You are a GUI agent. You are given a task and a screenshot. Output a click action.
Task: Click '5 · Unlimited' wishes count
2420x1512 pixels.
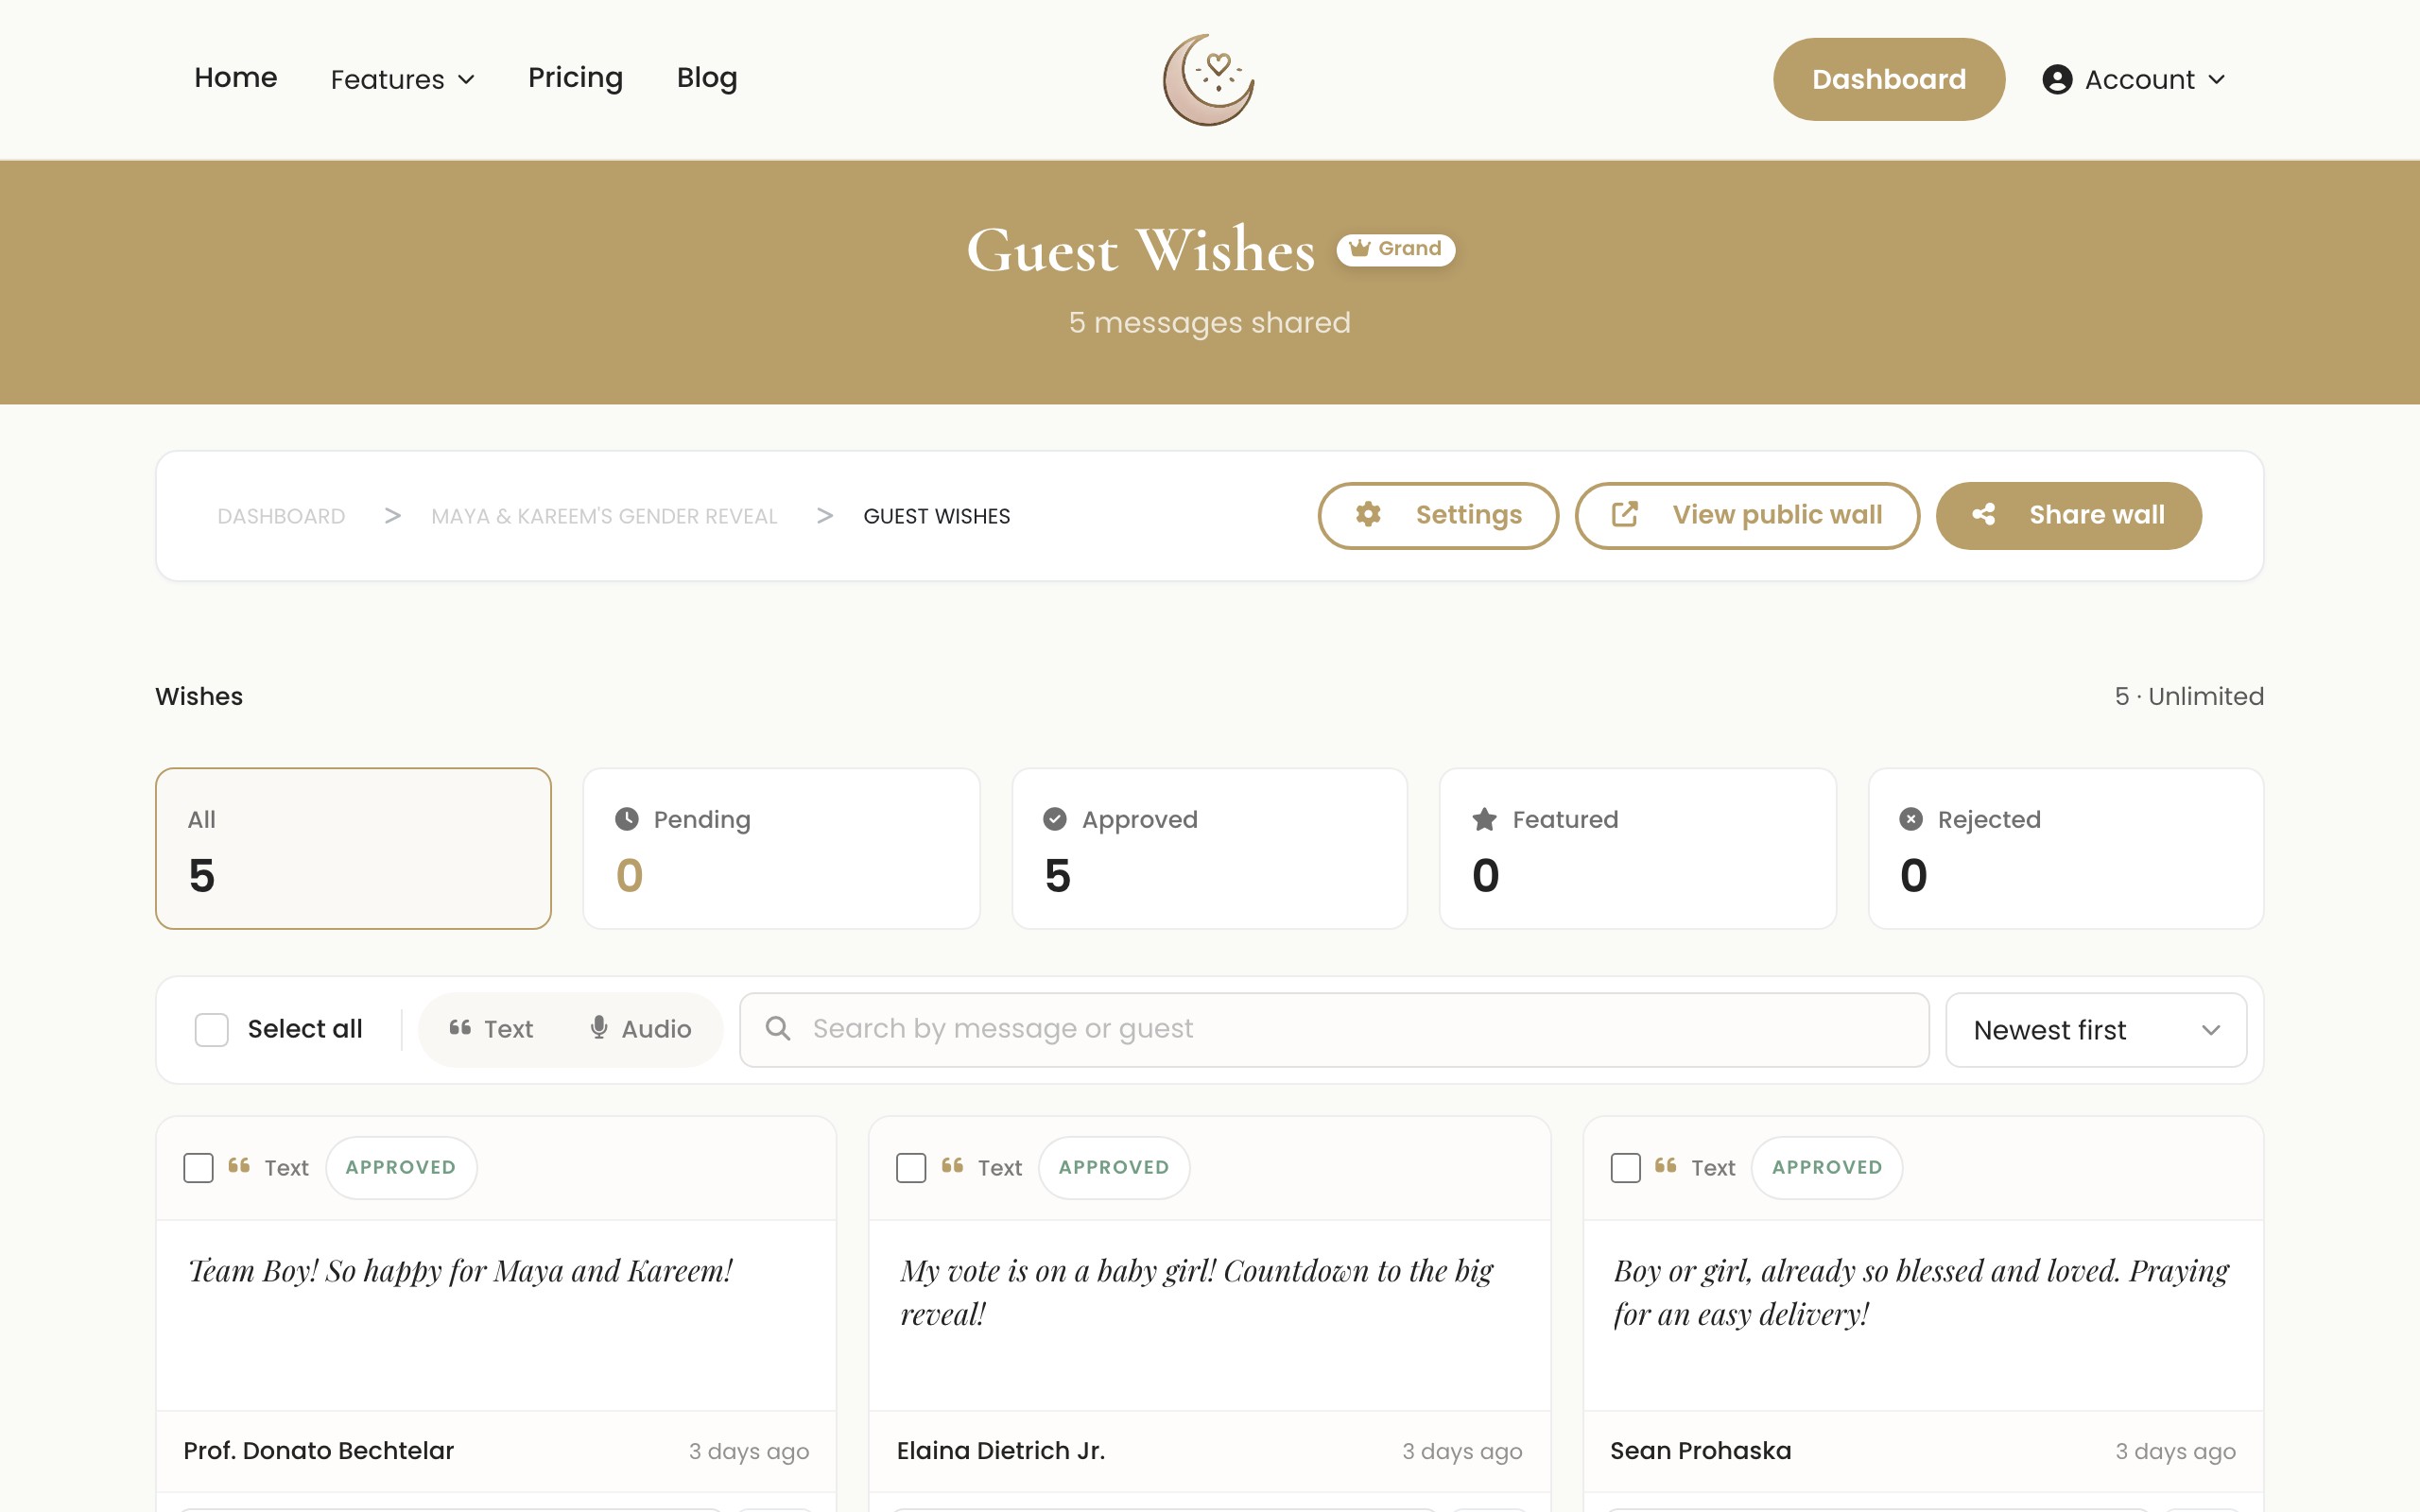tap(2189, 696)
